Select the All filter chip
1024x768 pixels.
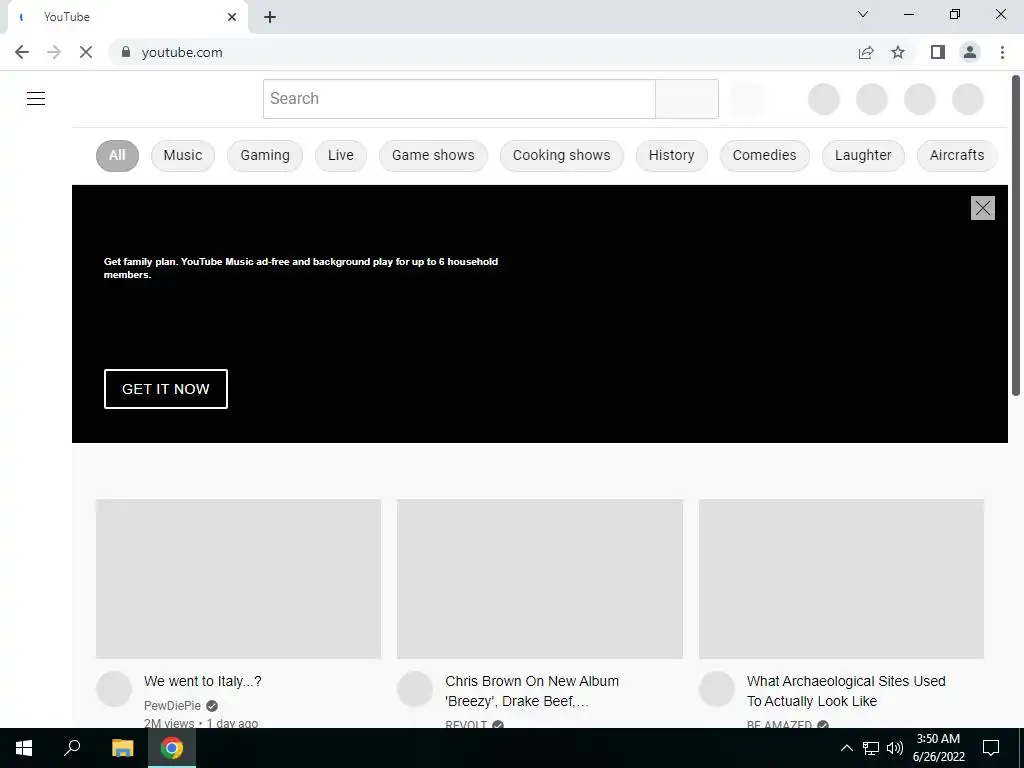coord(118,155)
